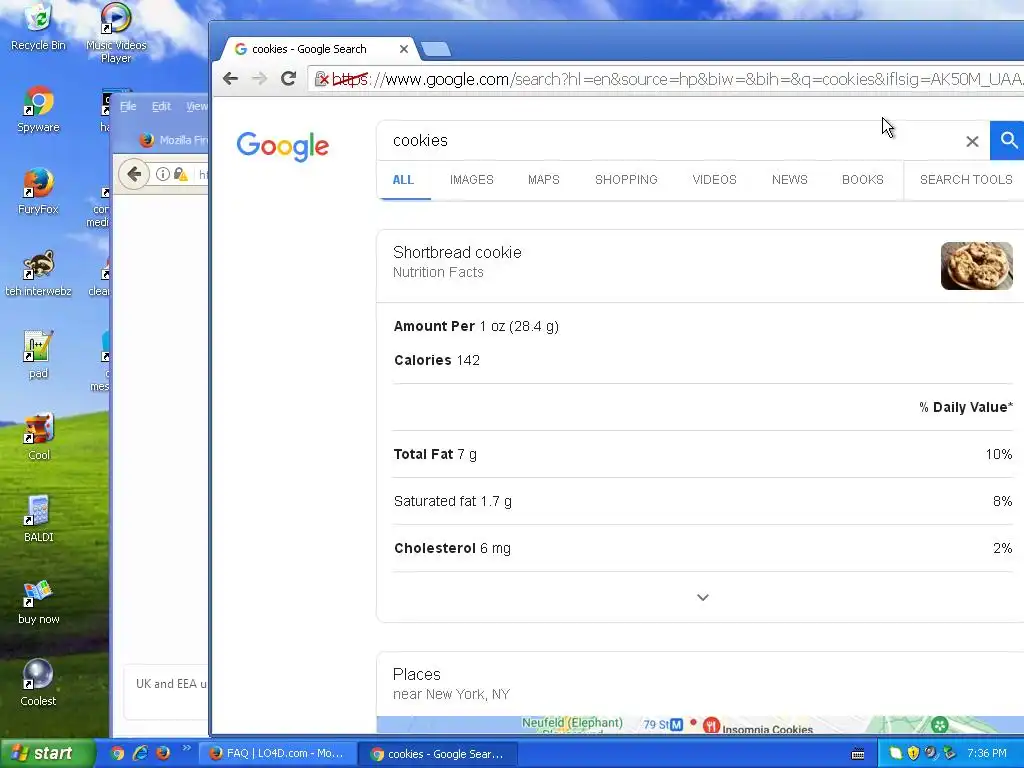Launch the BALDI desktop shortcut
Screen dimensions: 1024x768
(x=39, y=519)
